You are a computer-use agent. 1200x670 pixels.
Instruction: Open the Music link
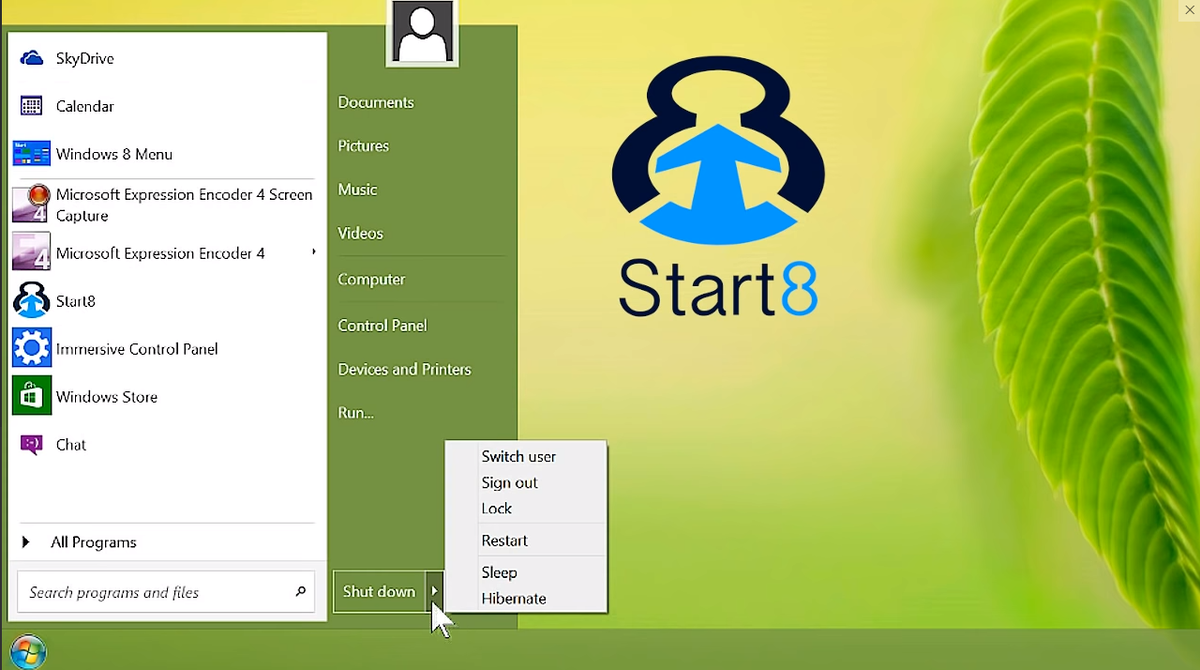click(x=357, y=189)
